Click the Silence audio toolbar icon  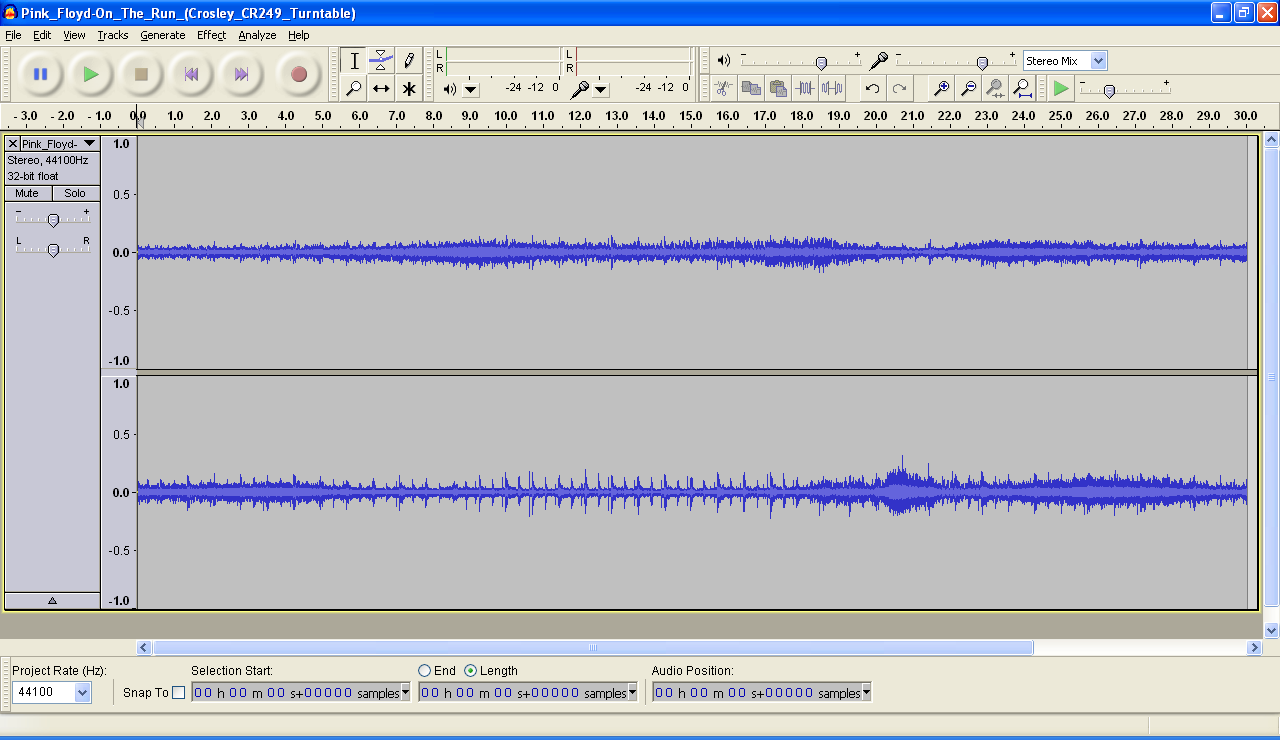pos(832,89)
